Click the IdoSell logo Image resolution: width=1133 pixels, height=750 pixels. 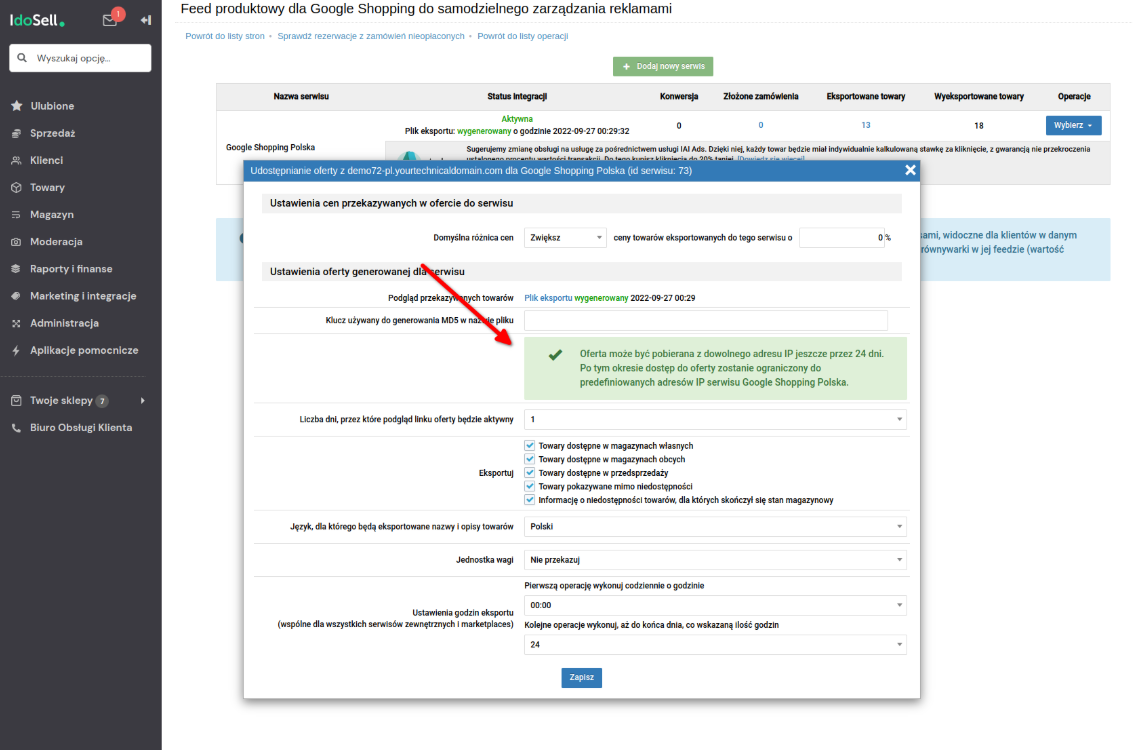tap(37, 20)
